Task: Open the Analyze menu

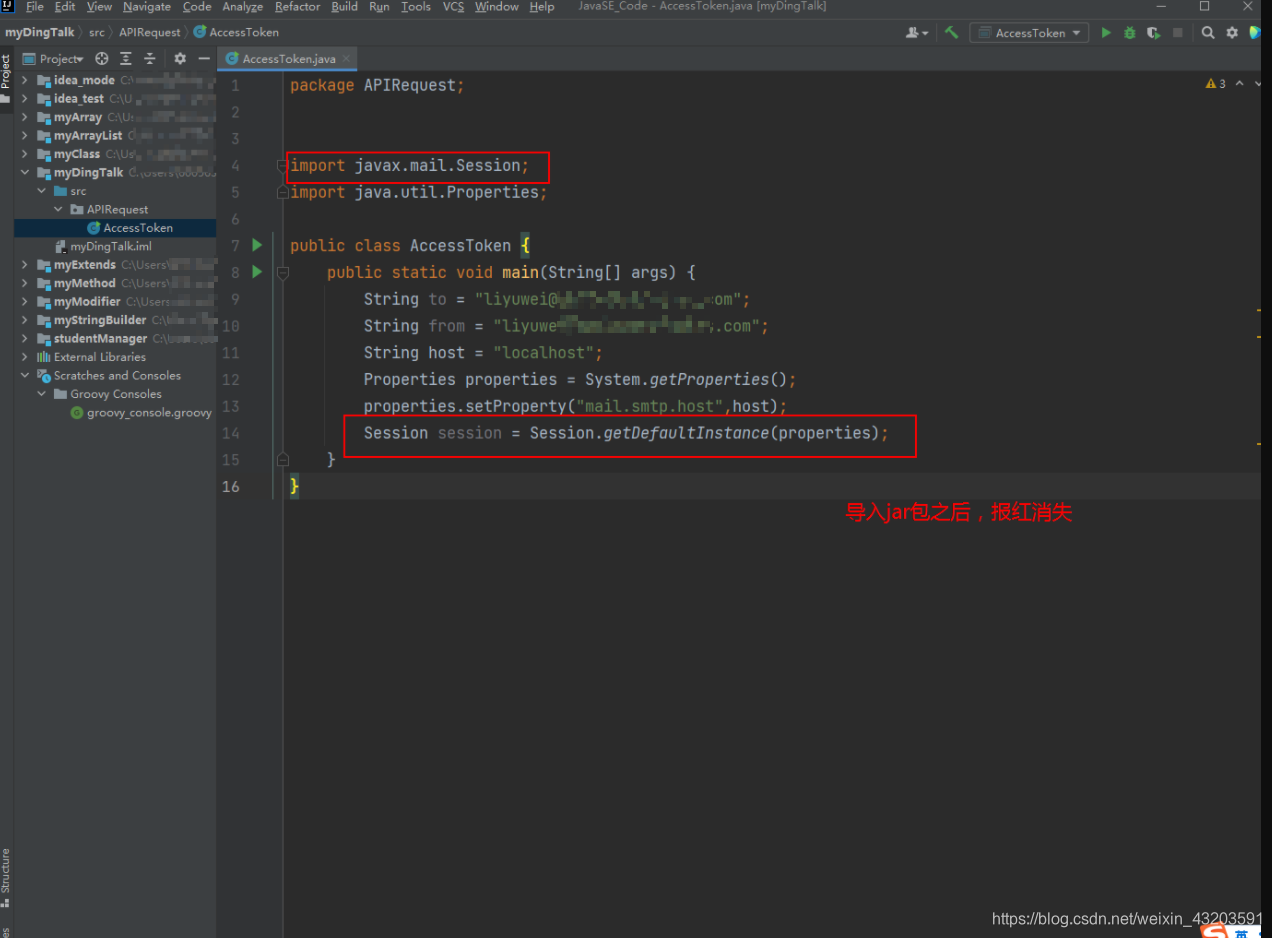Action: click(x=243, y=7)
